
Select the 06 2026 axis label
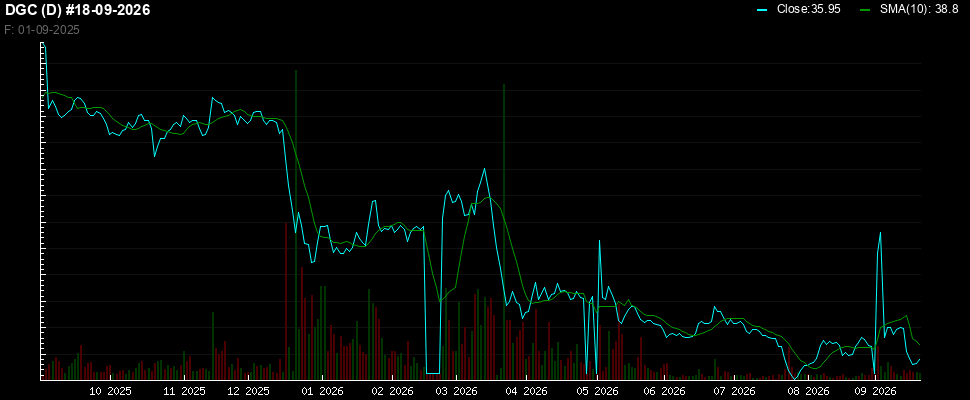tap(665, 391)
